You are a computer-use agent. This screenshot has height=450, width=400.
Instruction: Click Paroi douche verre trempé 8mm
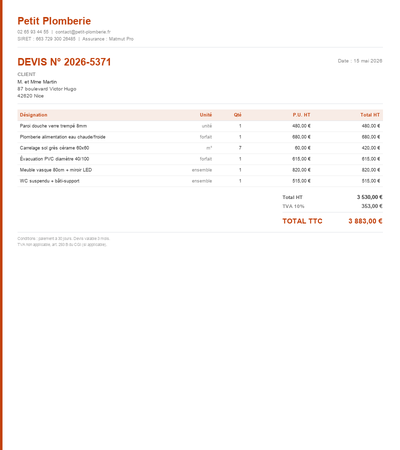(53, 126)
